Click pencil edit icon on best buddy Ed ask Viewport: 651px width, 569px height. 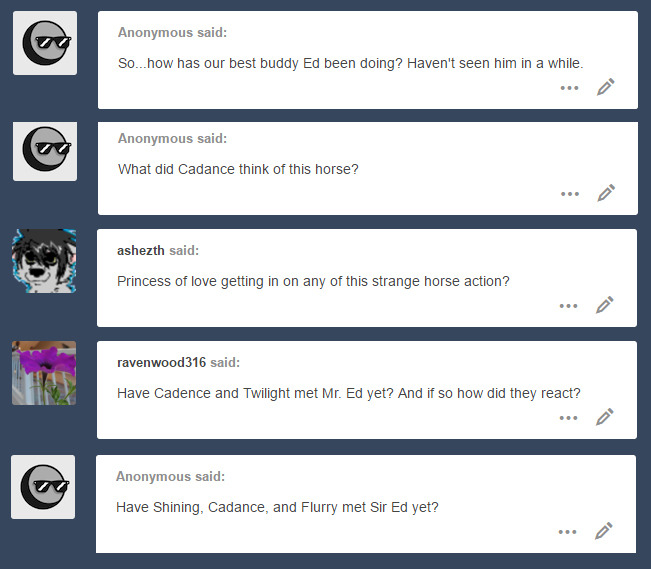click(x=606, y=87)
